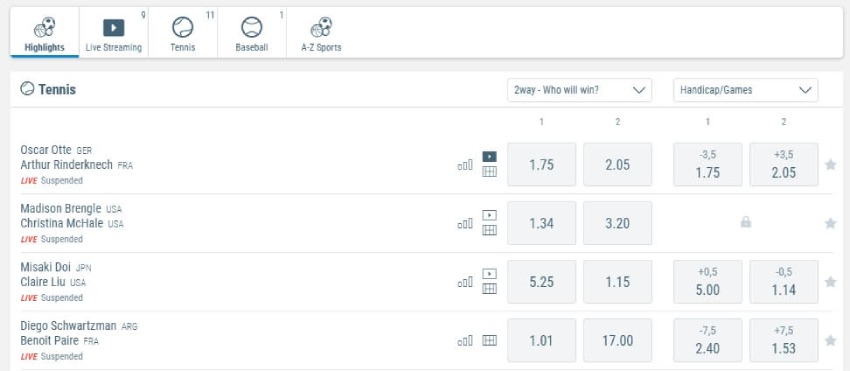The height and width of the screenshot is (371, 850).
Task: Open live stream icon for Doi vs Liu
Action: click(x=489, y=274)
